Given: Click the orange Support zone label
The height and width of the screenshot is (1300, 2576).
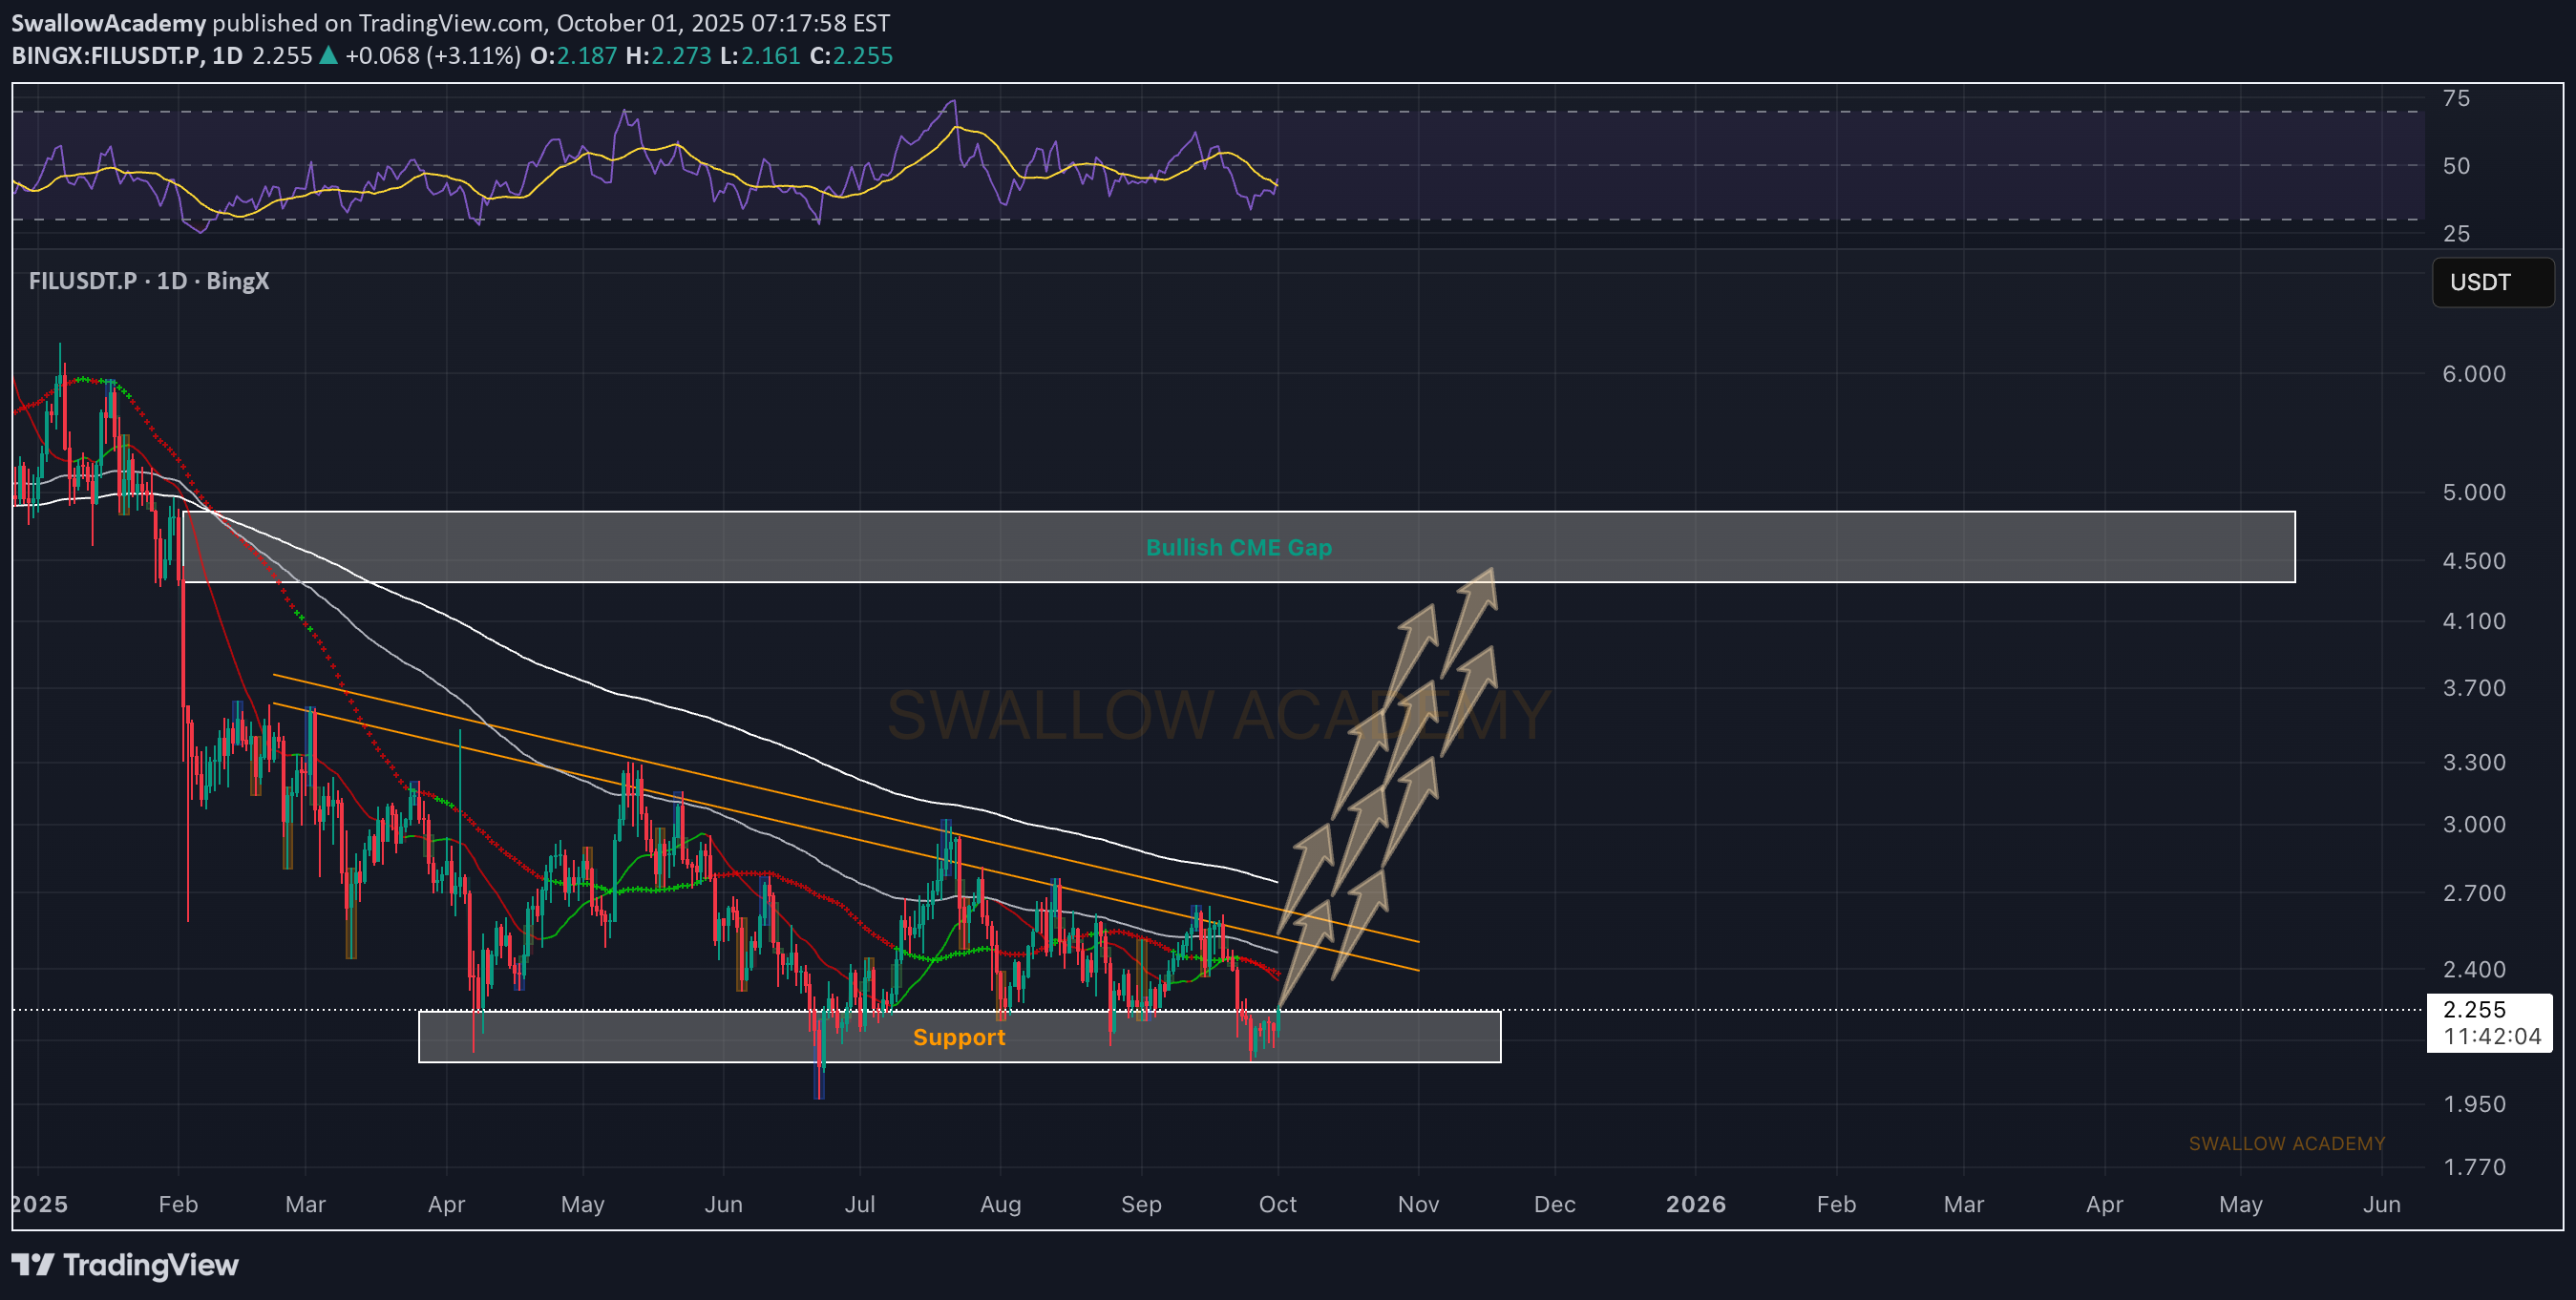Looking at the screenshot, I should [958, 1038].
